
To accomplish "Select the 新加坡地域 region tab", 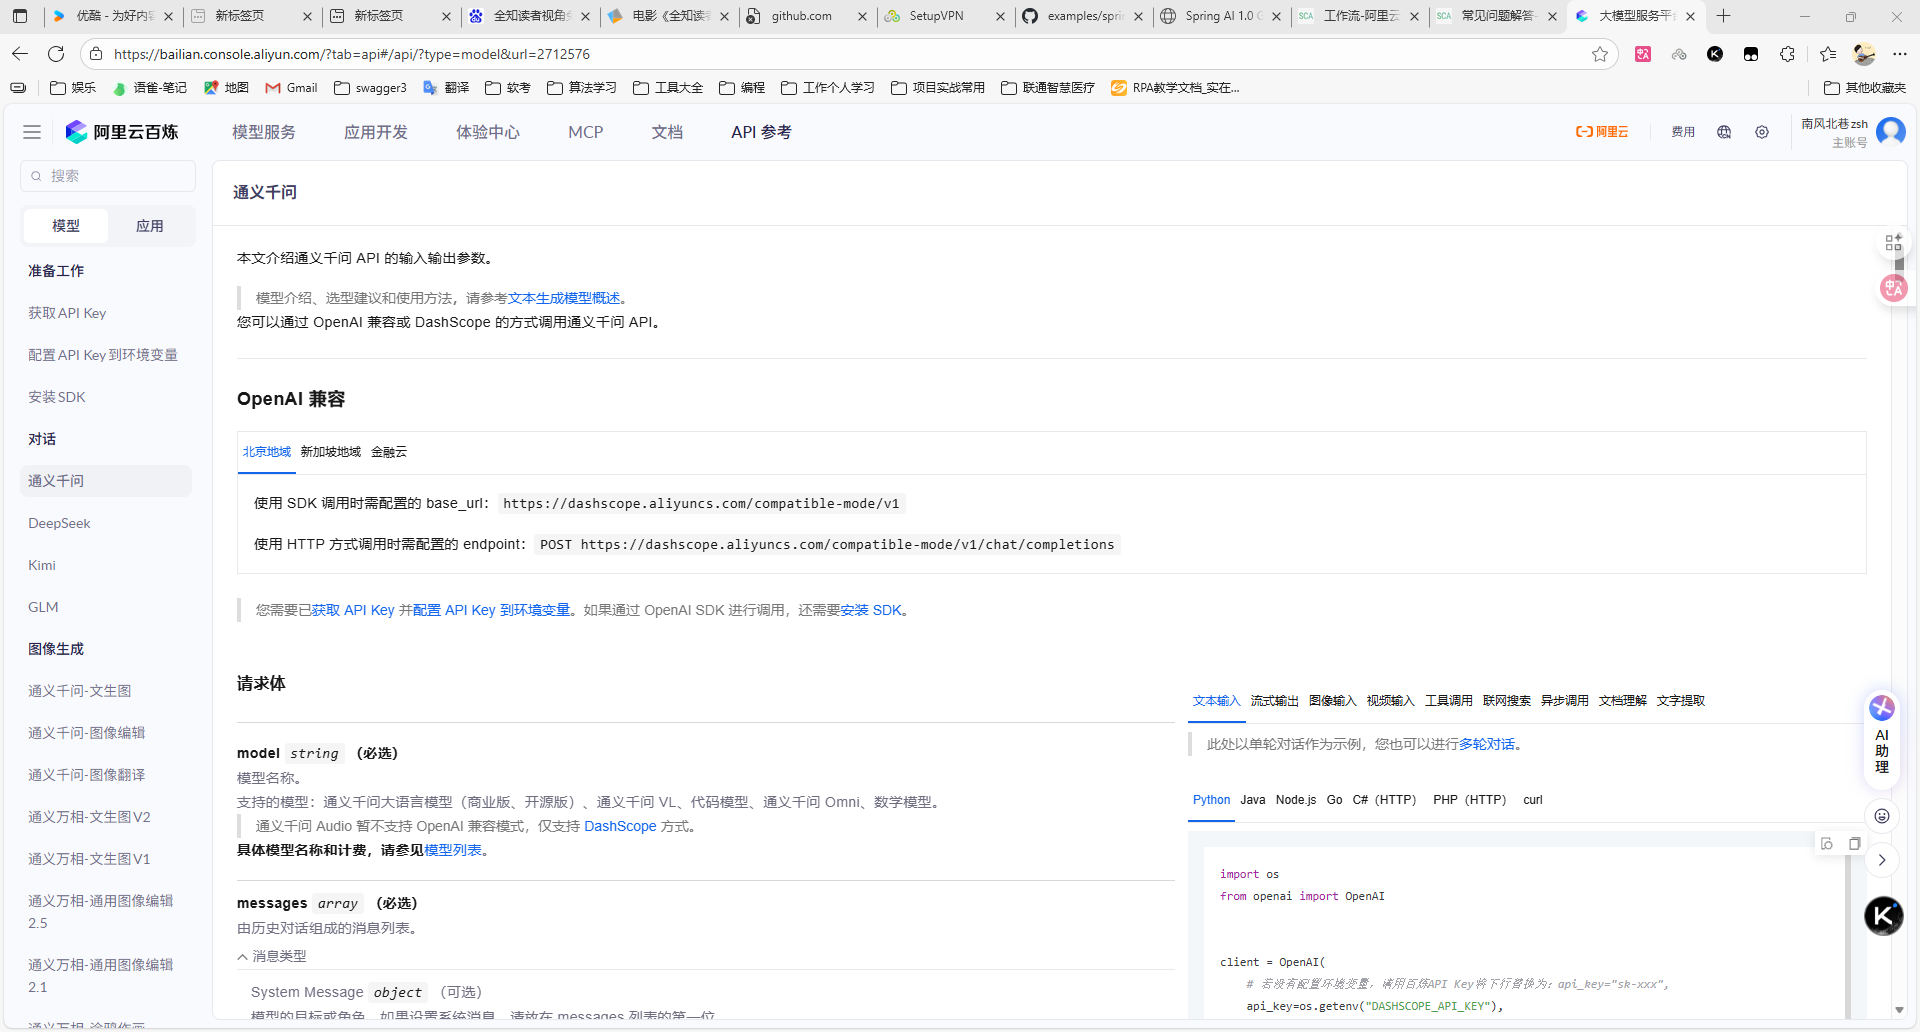I will [330, 452].
